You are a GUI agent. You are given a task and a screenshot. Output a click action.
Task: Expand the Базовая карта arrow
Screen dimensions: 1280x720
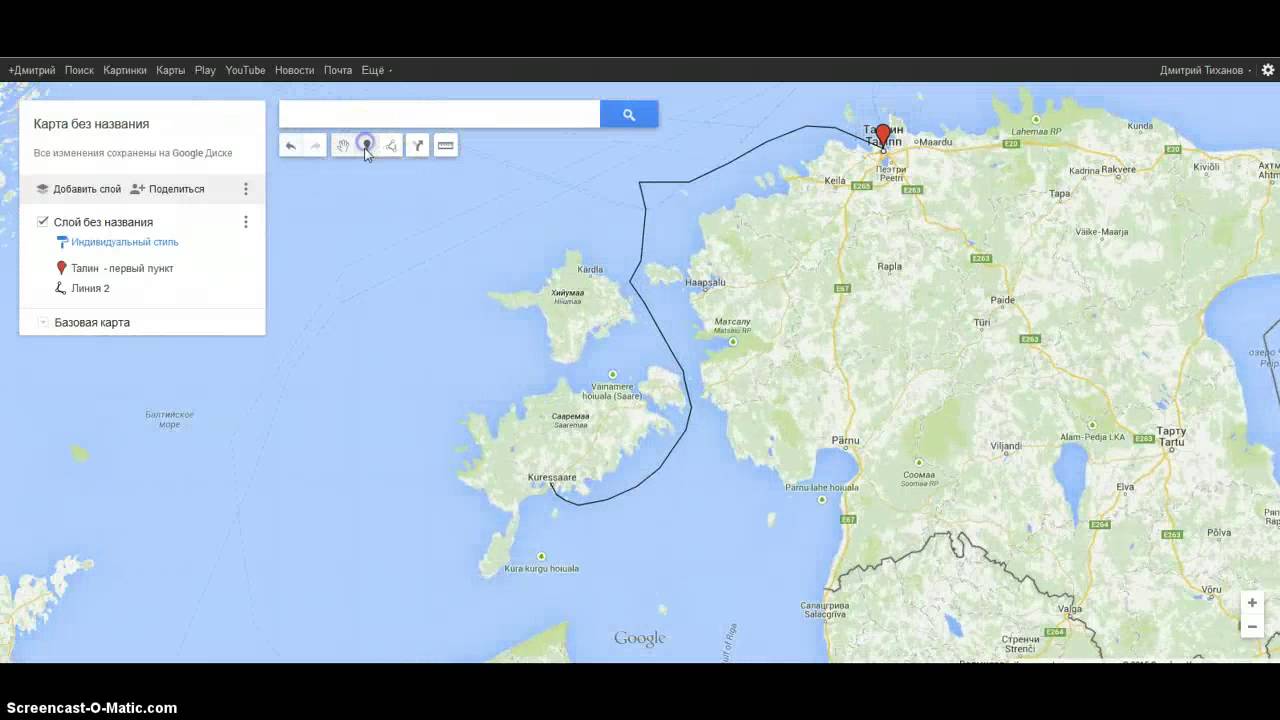pyautogui.click(x=43, y=322)
